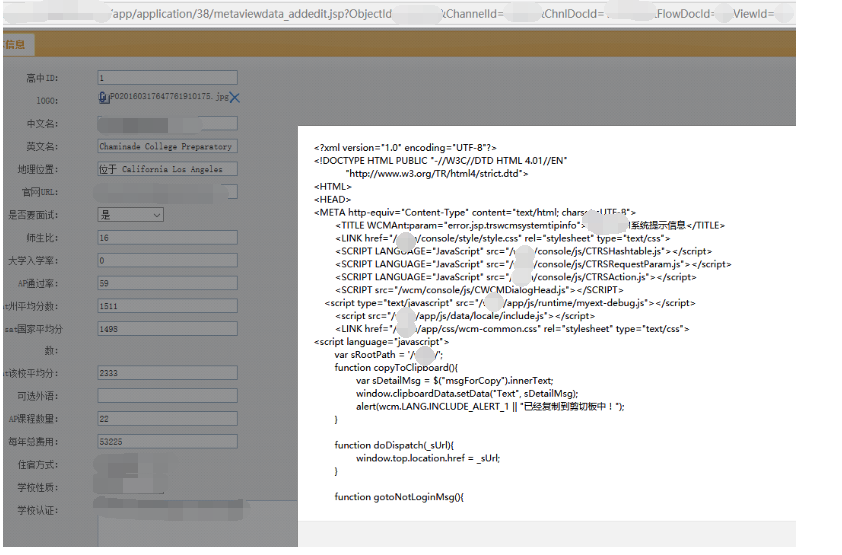This screenshot has width=842, height=555.
Task: Click the 官网URL input field
Action: point(168,192)
